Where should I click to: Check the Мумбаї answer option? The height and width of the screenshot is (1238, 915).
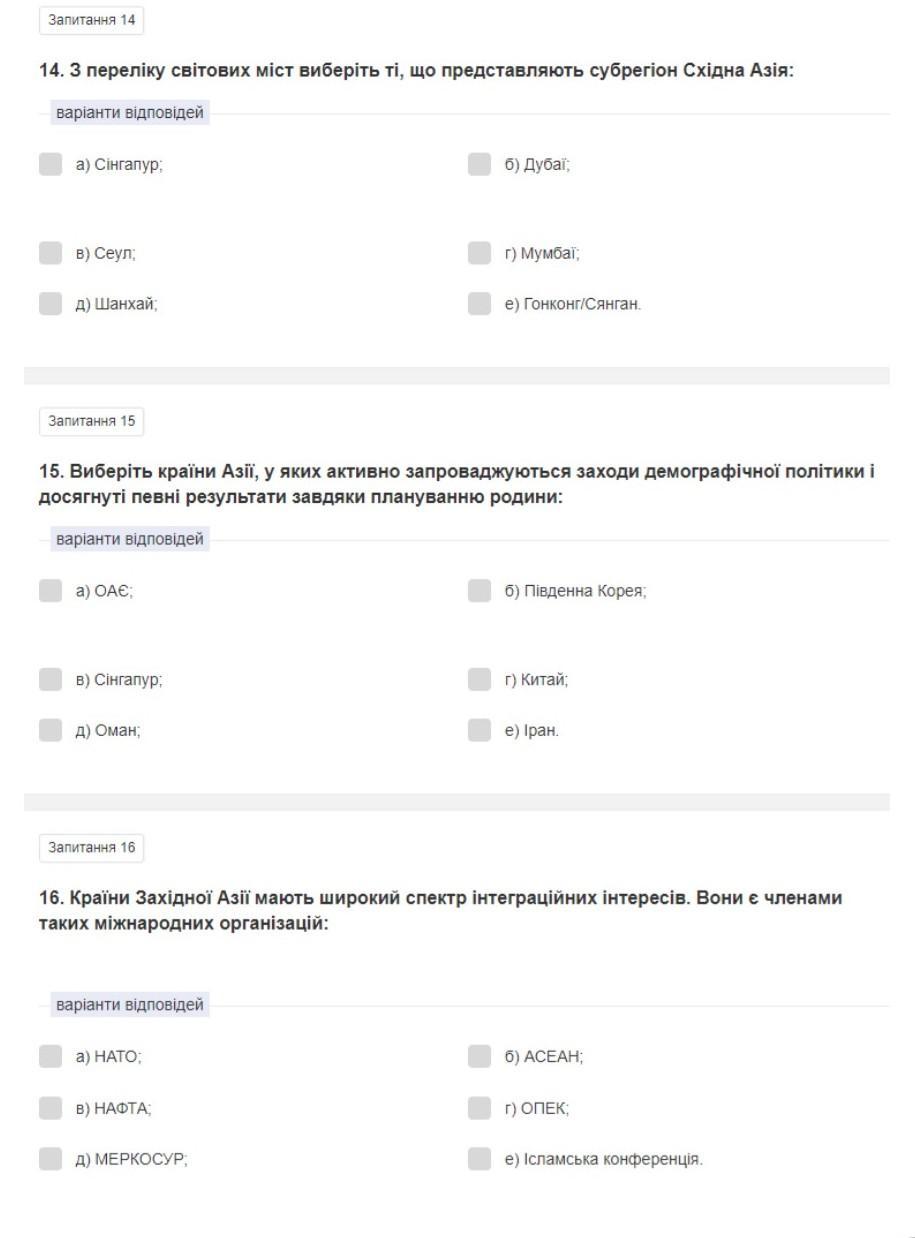pyautogui.click(x=479, y=254)
